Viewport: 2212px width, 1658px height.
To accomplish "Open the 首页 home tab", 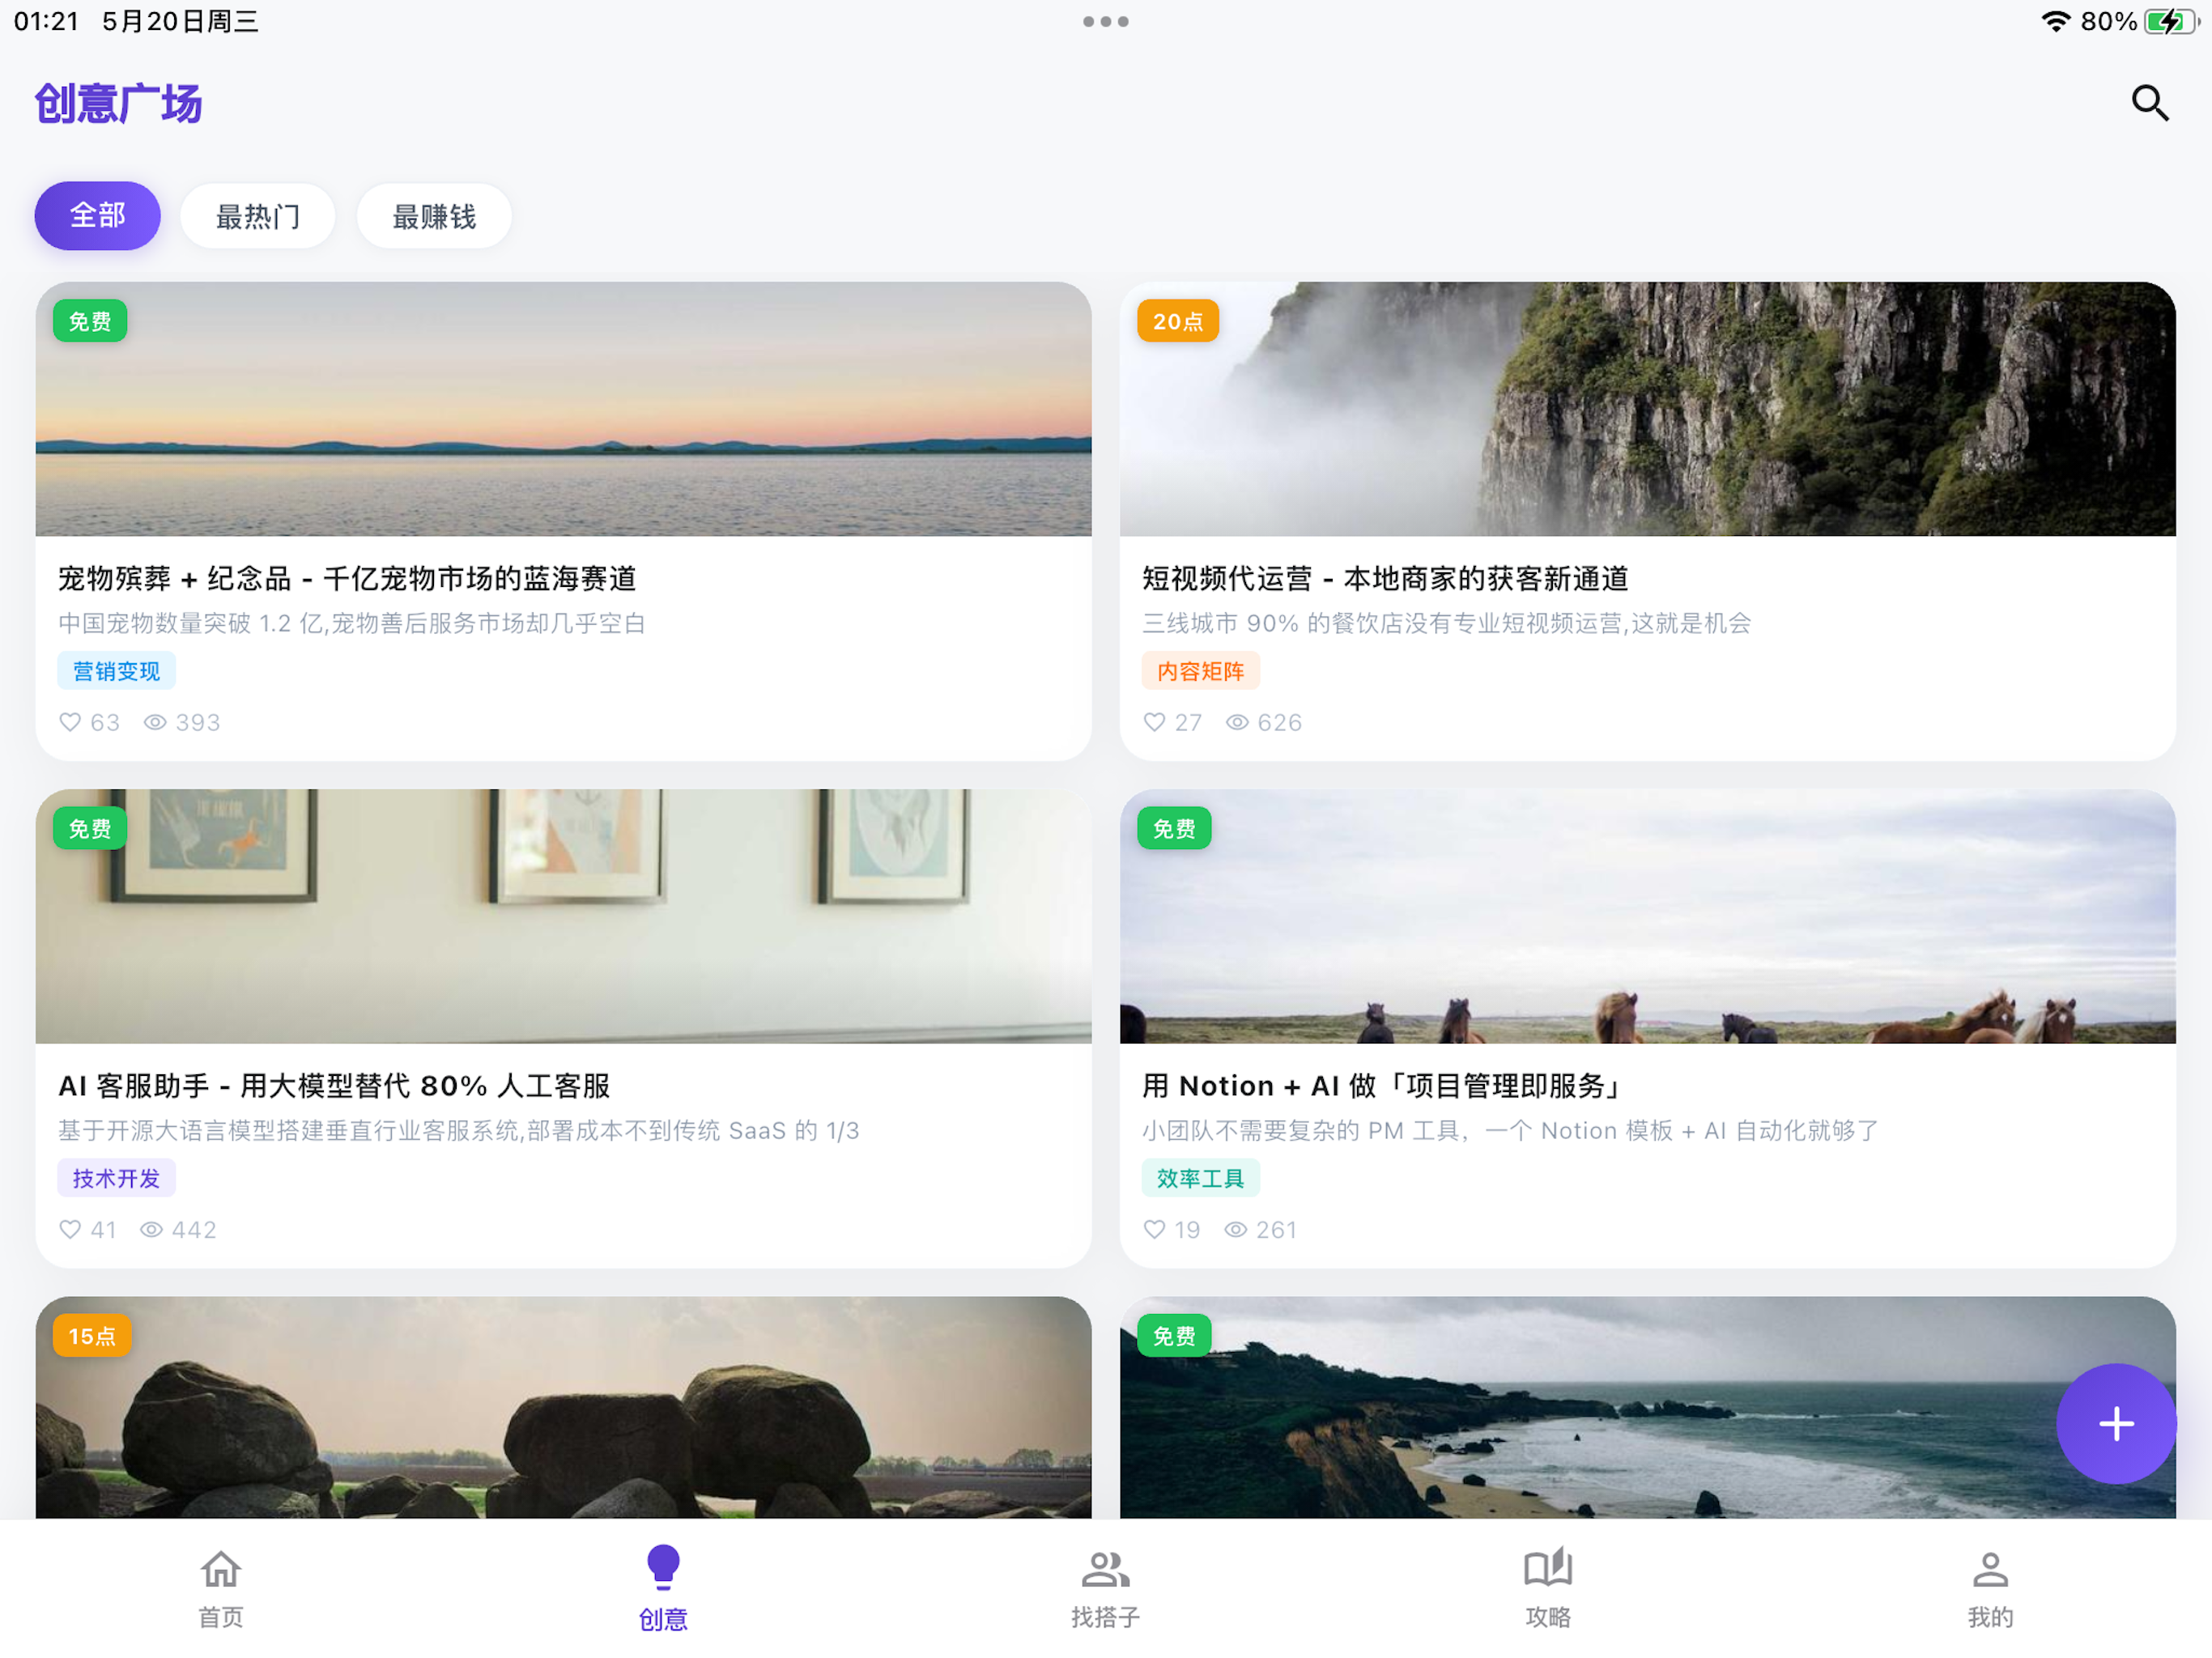I will click(221, 1589).
